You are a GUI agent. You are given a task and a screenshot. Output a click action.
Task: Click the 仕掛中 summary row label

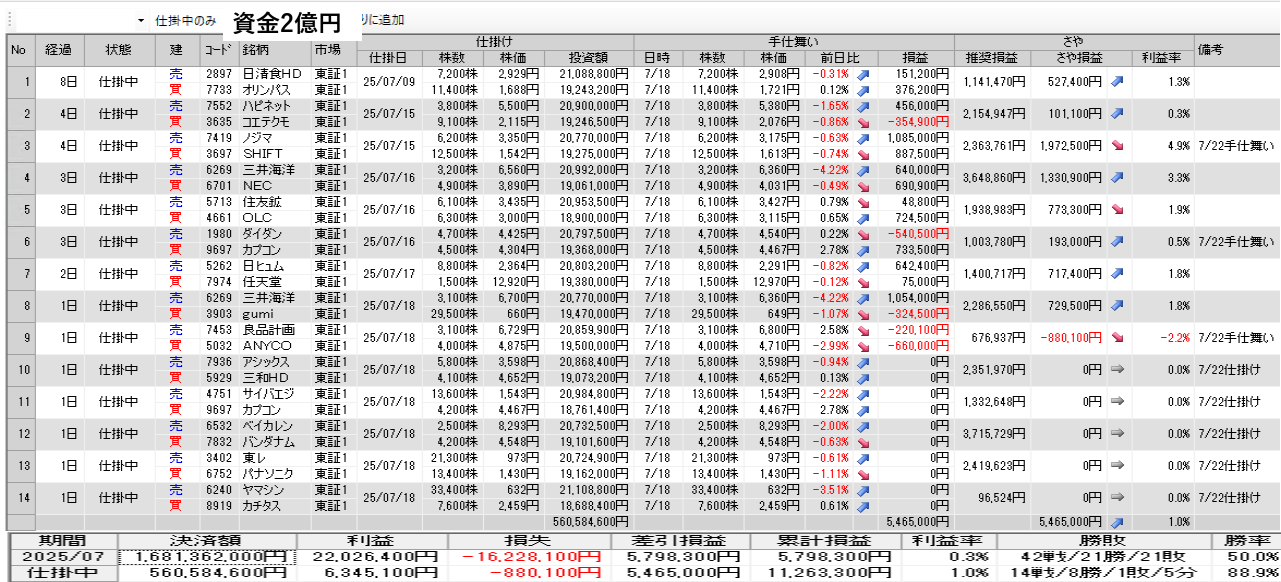(61, 574)
